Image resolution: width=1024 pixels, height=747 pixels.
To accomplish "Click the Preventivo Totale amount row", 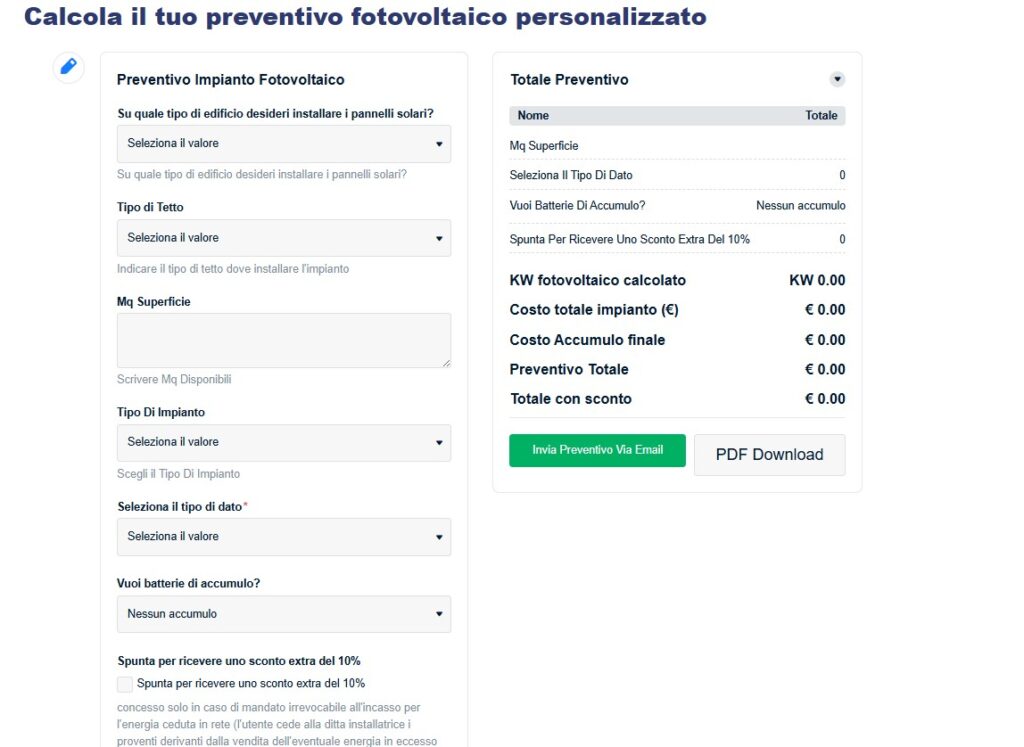I will [677, 370].
